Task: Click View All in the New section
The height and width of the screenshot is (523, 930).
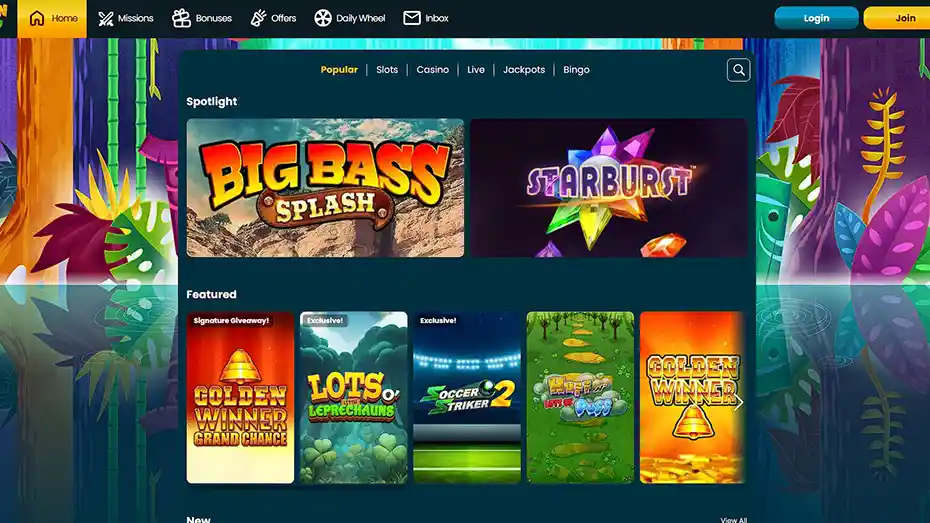Action: [734, 519]
